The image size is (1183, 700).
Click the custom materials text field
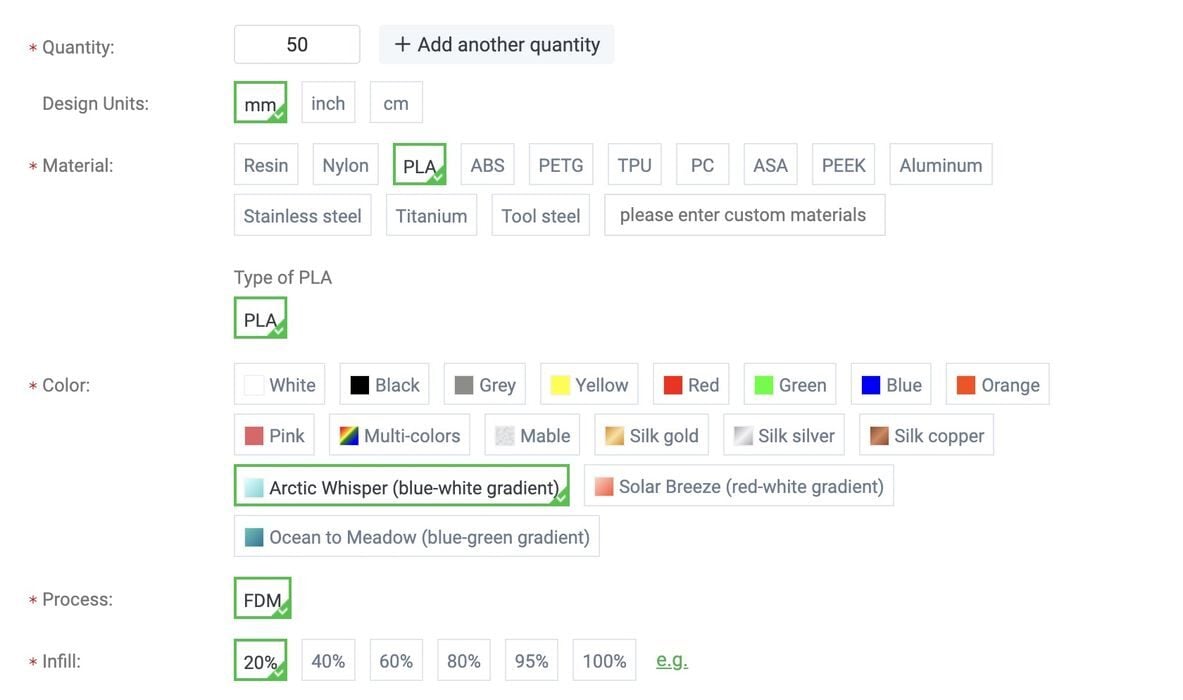(x=744, y=215)
